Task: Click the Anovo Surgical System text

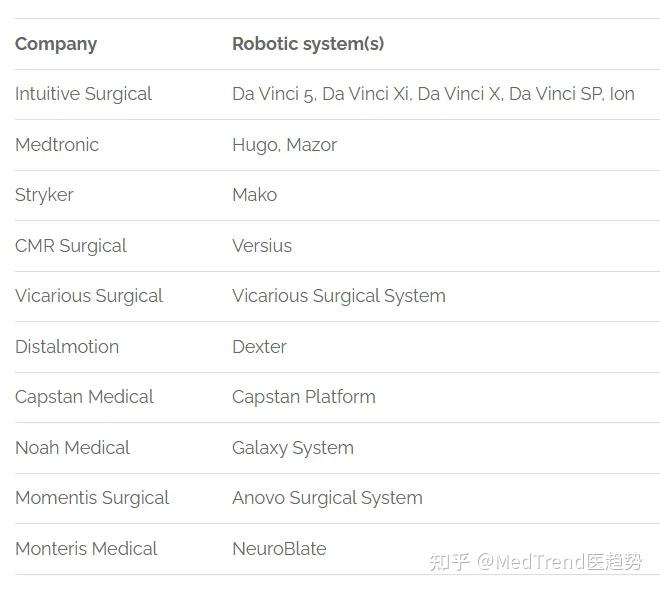Action: tap(327, 498)
